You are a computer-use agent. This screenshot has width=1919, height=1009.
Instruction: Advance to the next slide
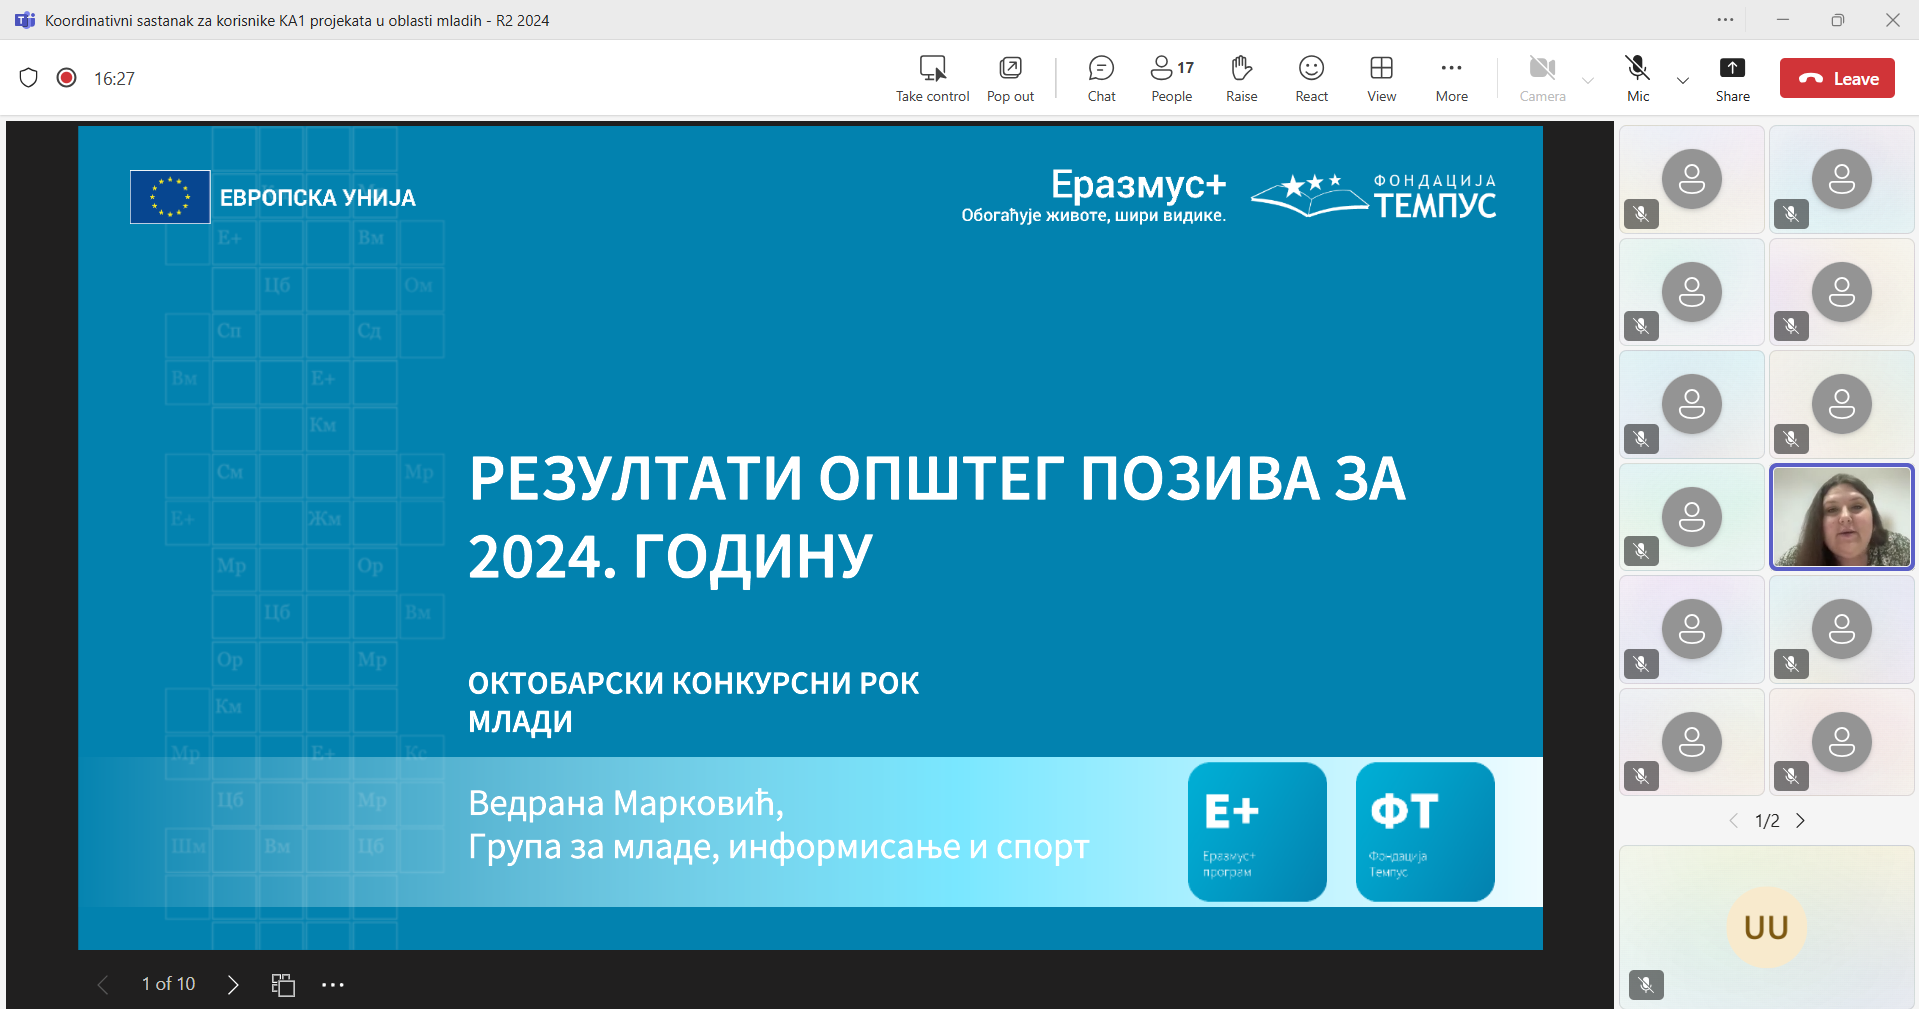pyautogui.click(x=232, y=984)
